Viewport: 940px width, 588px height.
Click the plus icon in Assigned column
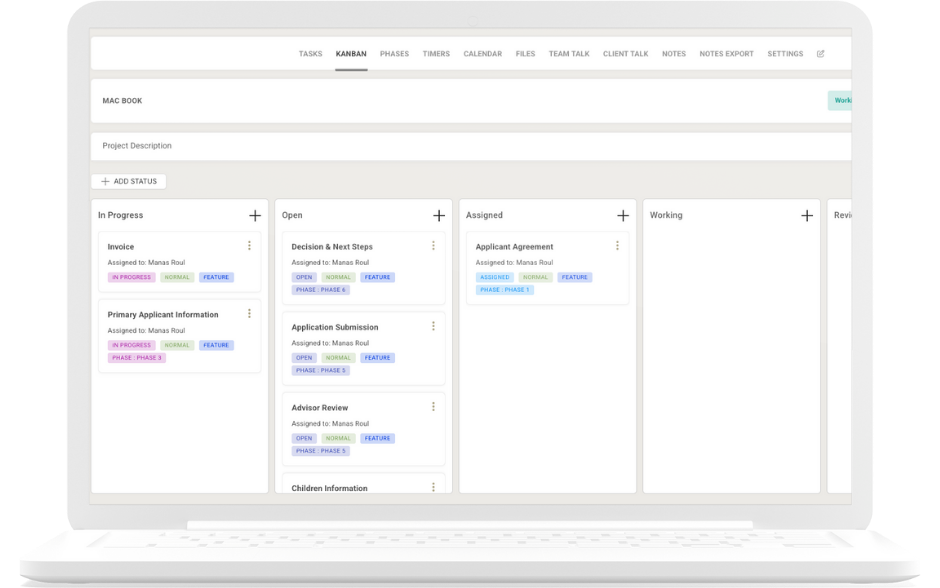pyautogui.click(x=623, y=215)
